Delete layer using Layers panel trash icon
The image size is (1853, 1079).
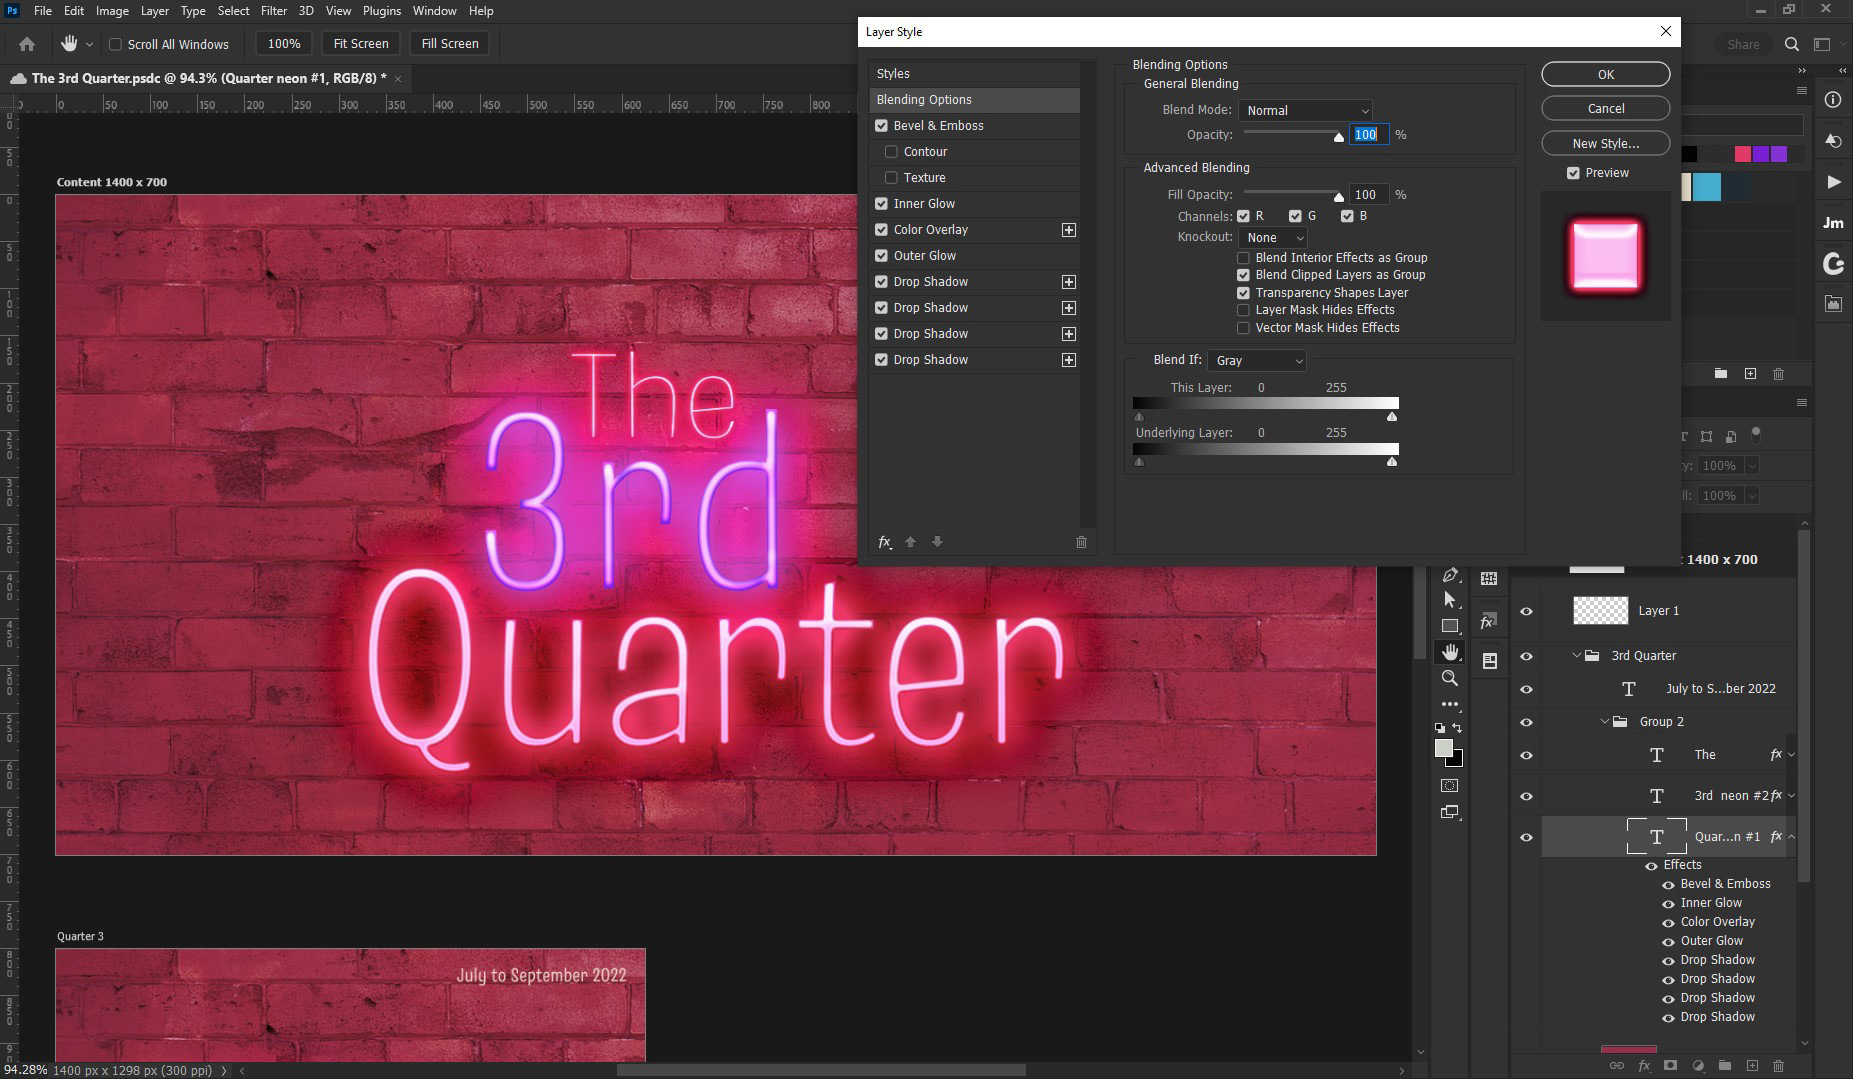pos(1778,1066)
